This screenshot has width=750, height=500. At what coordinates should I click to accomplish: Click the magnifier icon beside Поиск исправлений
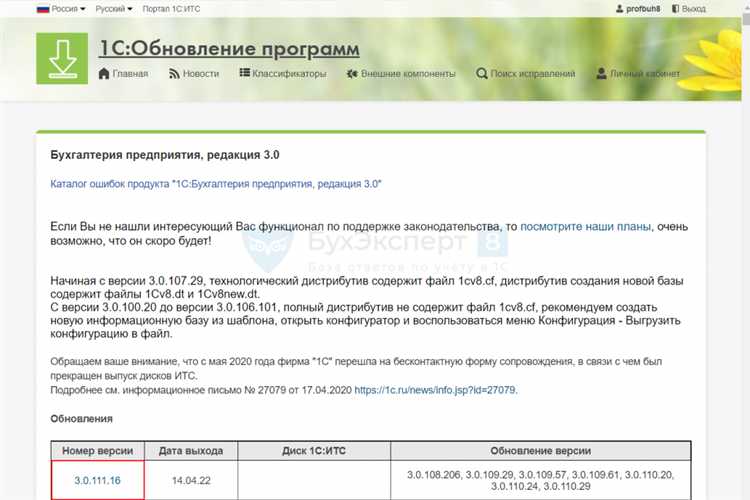[482, 74]
